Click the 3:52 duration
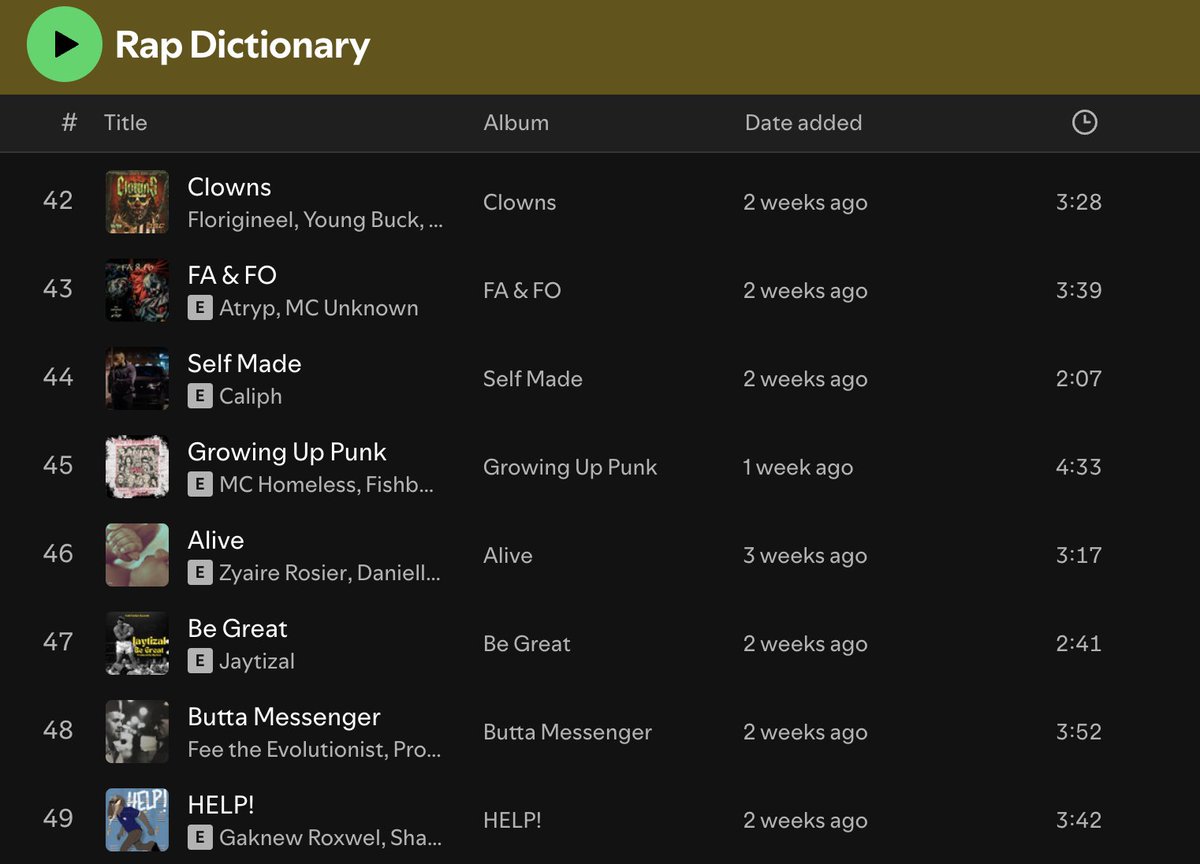1200x864 pixels. pos(1079,731)
